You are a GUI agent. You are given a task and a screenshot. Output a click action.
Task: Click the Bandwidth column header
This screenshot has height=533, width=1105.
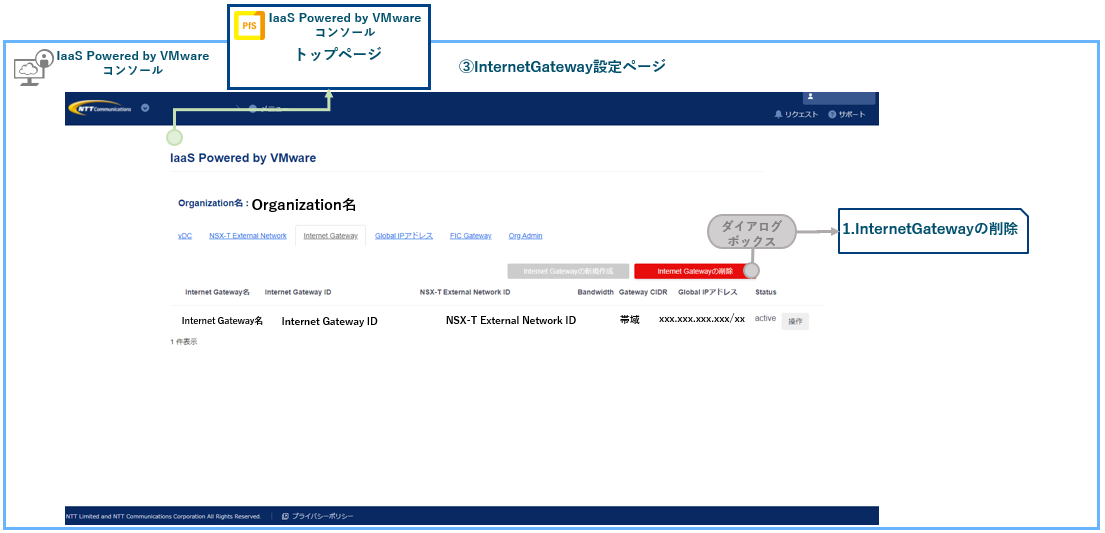tap(595, 292)
